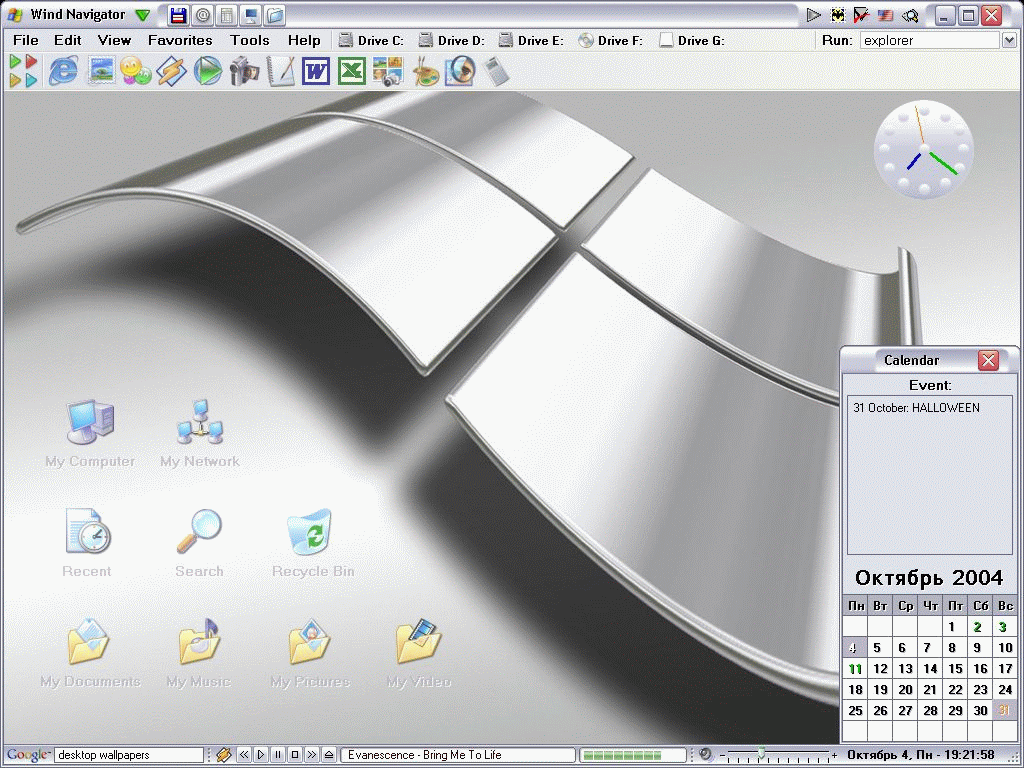The height and width of the screenshot is (768, 1024).
Task: Open My Music folder
Action: (199, 653)
